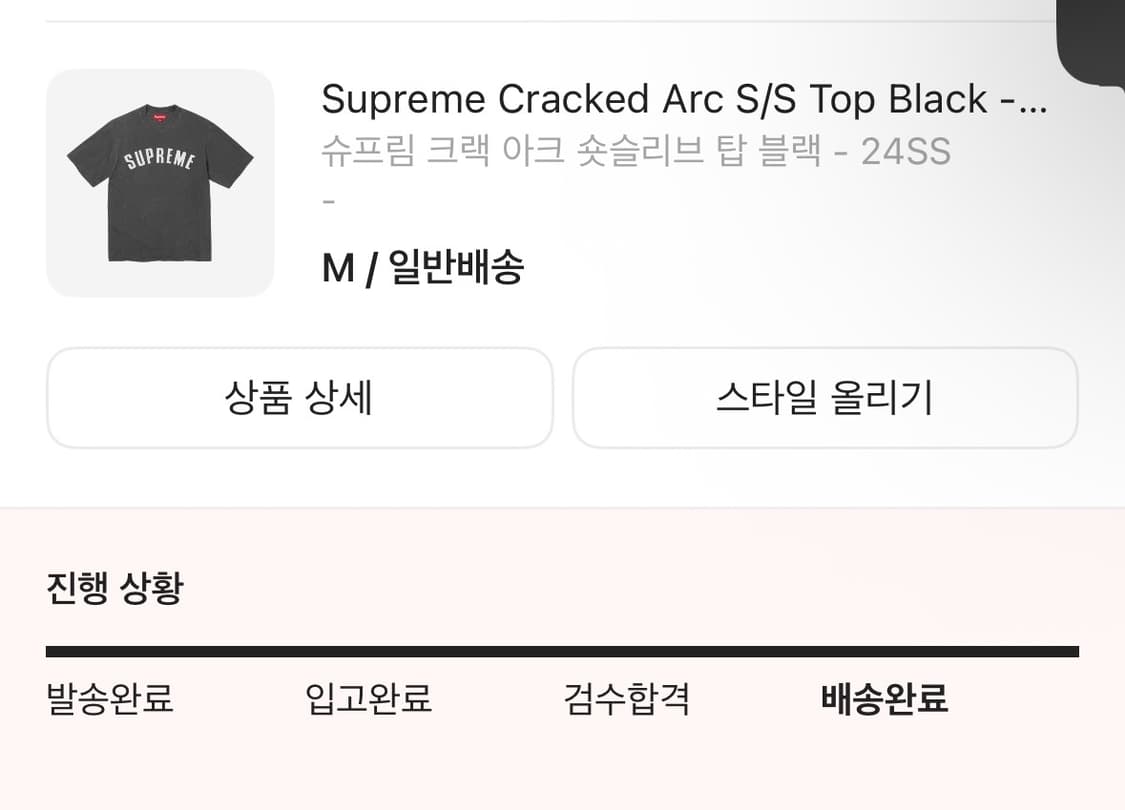This screenshot has height=810, width=1125.
Task: Tap the M / 일반배송 size option text
Action: [422, 267]
